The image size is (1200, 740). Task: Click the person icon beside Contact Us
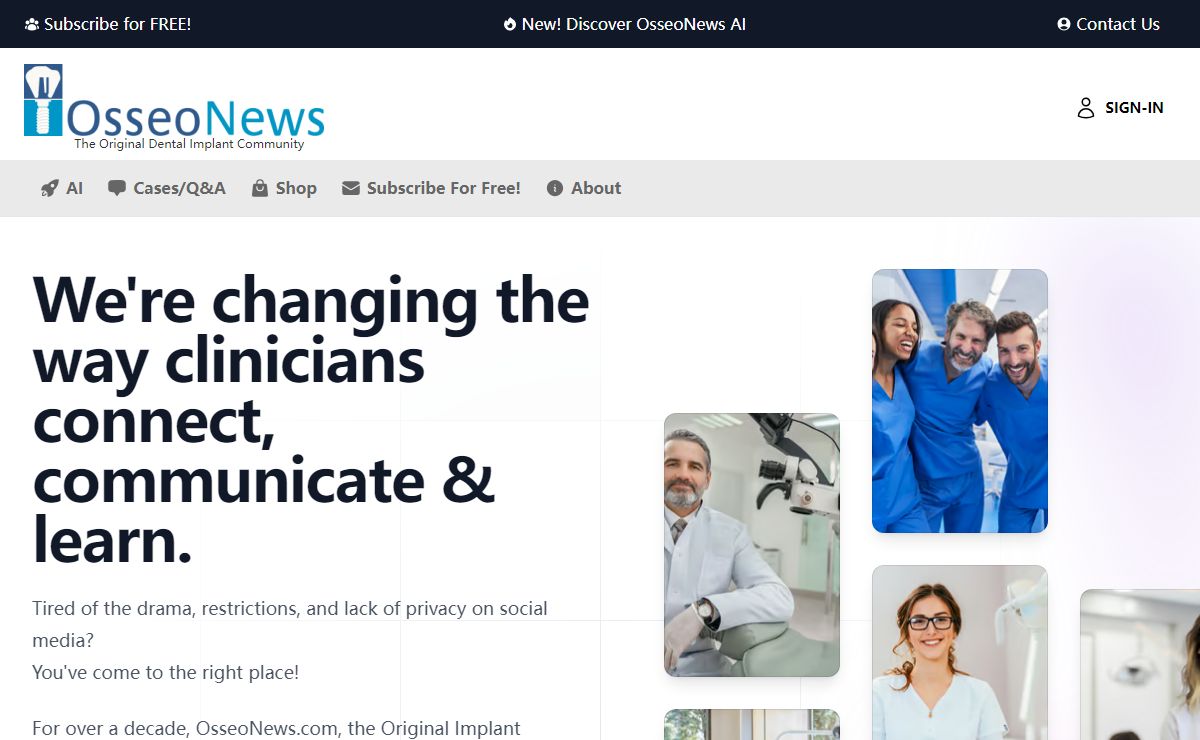tap(1064, 24)
